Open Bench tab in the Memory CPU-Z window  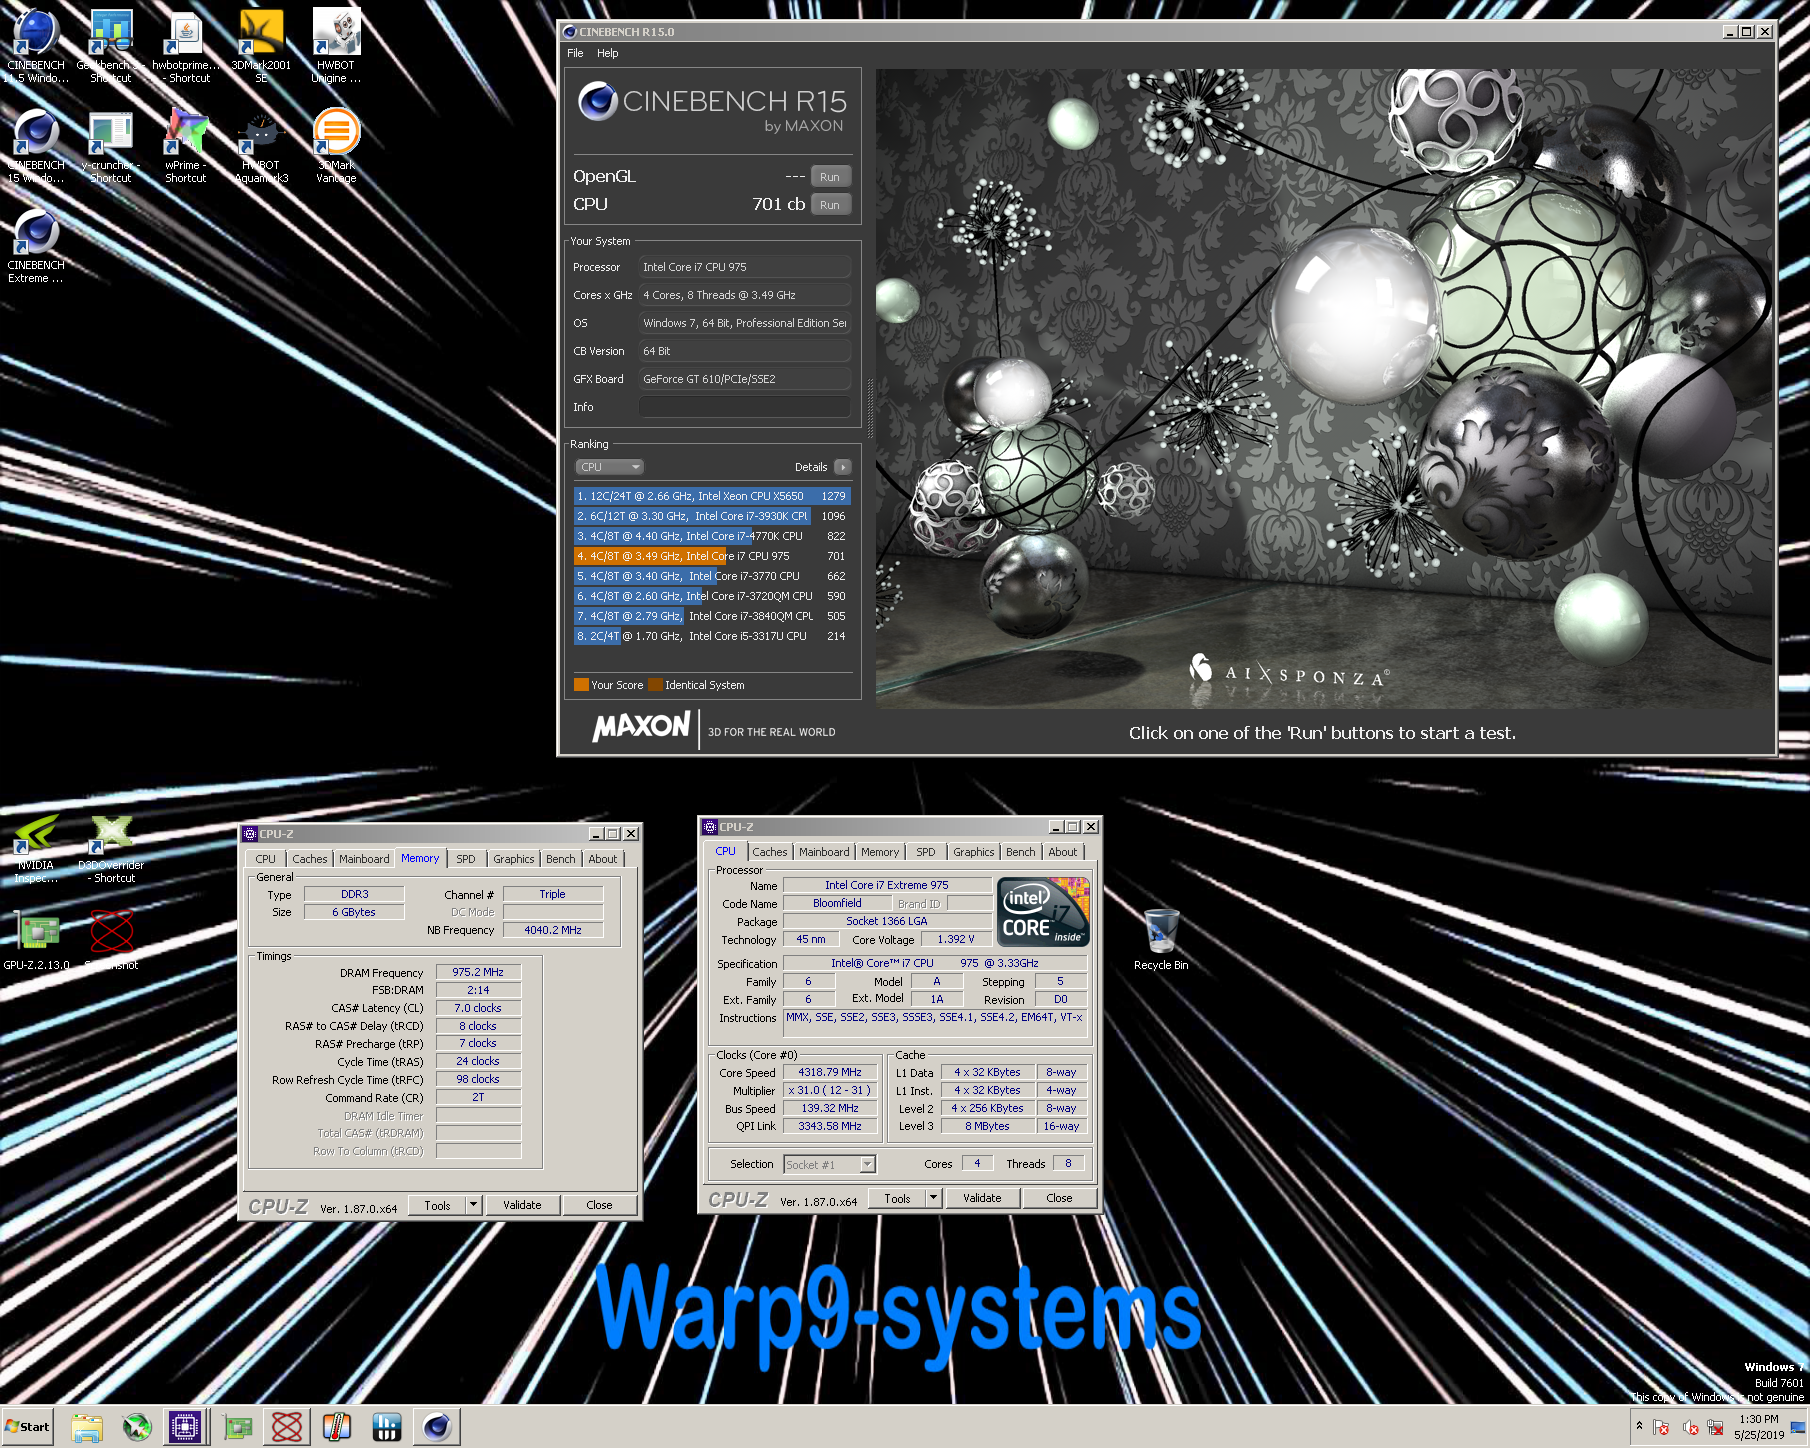coord(561,859)
